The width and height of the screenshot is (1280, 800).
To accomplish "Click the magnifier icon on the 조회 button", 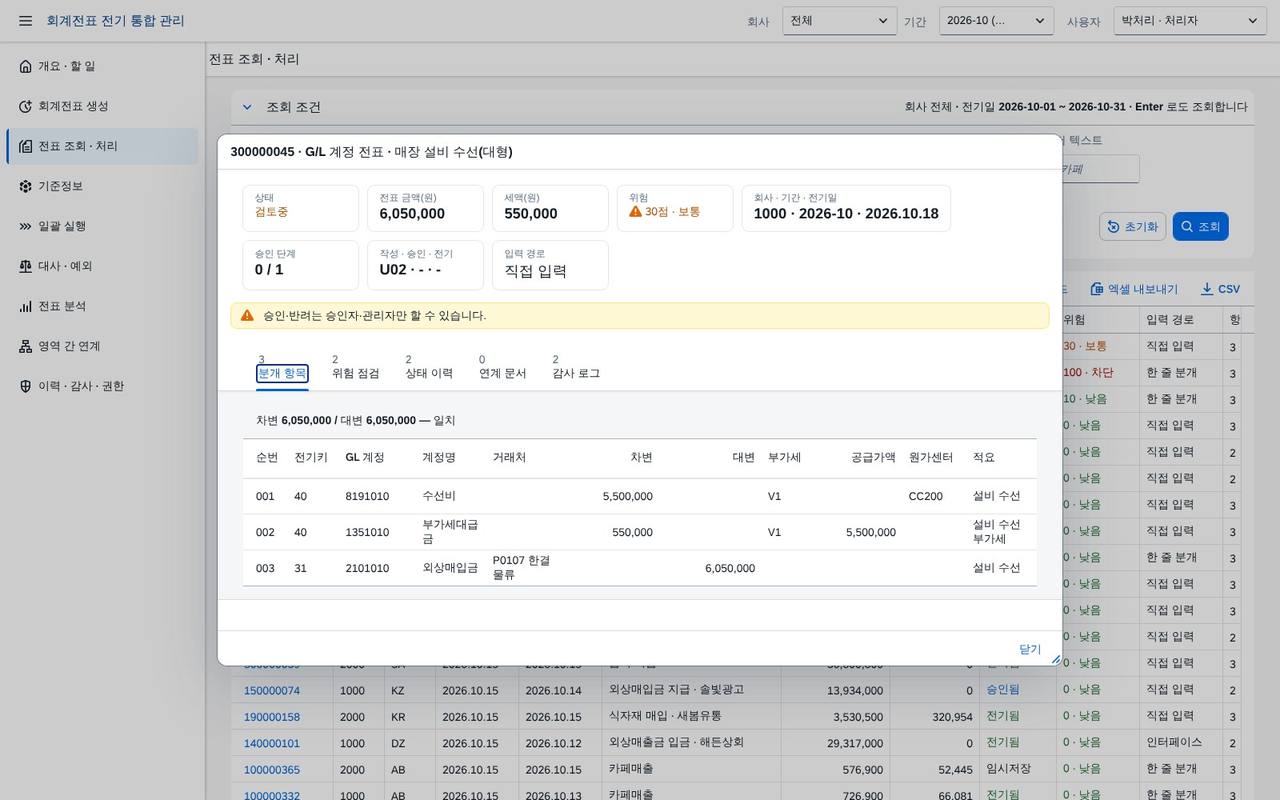I will pyautogui.click(x=1187, y=227).
